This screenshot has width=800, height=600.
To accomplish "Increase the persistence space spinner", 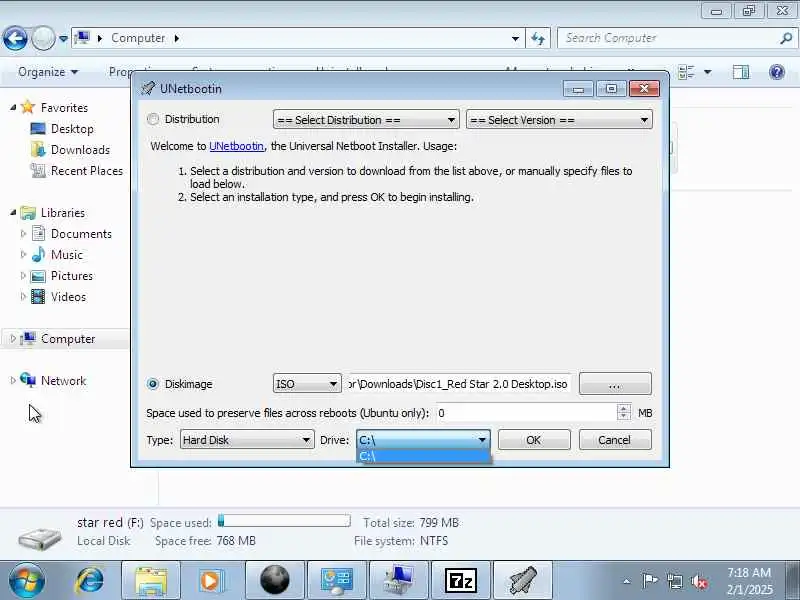I will (x=623, y=408).
